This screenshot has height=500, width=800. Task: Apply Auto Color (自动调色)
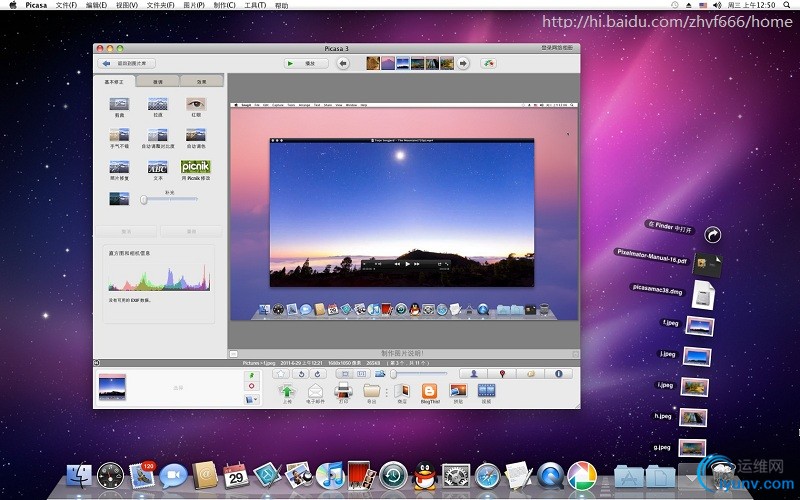[196, 135]
